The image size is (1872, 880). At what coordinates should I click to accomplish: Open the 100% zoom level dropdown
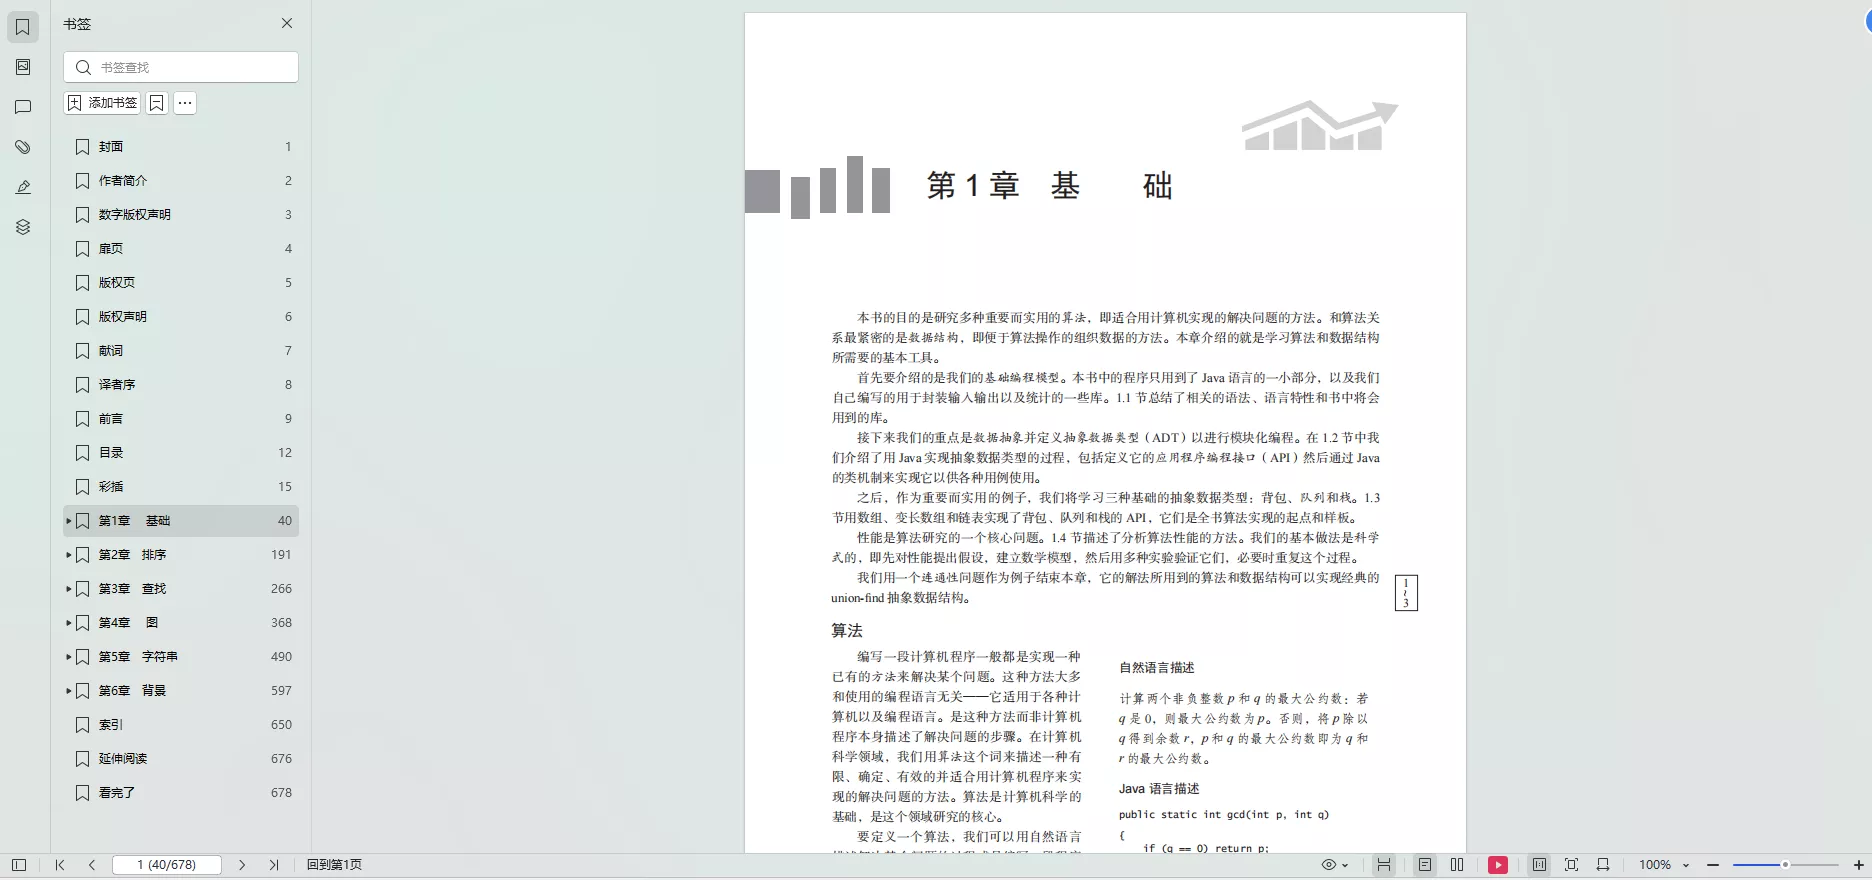pos(1664,865)
